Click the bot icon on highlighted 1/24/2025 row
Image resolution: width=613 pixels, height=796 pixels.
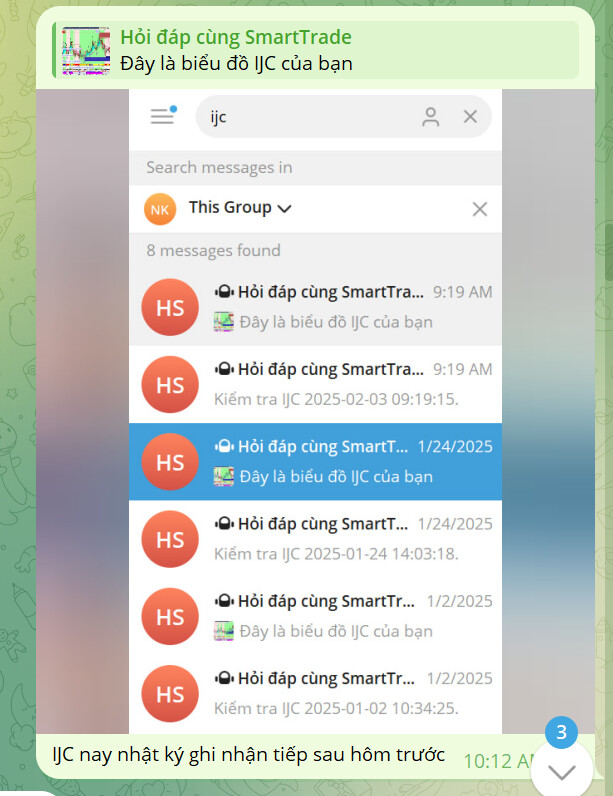[224, 446]
